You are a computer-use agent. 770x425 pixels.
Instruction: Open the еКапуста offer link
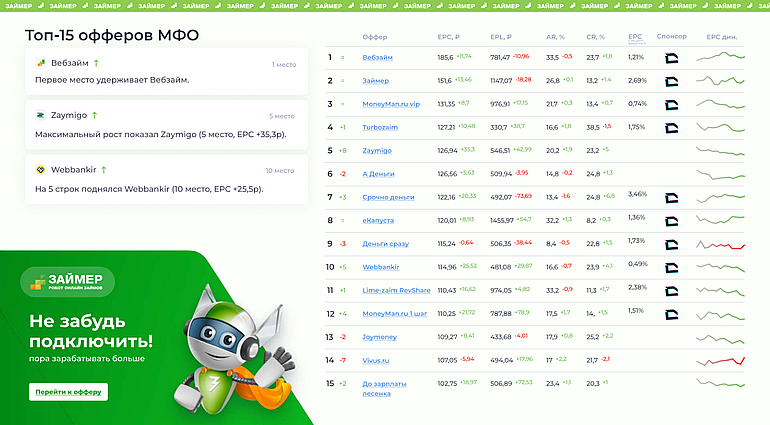tap(378, 221)
